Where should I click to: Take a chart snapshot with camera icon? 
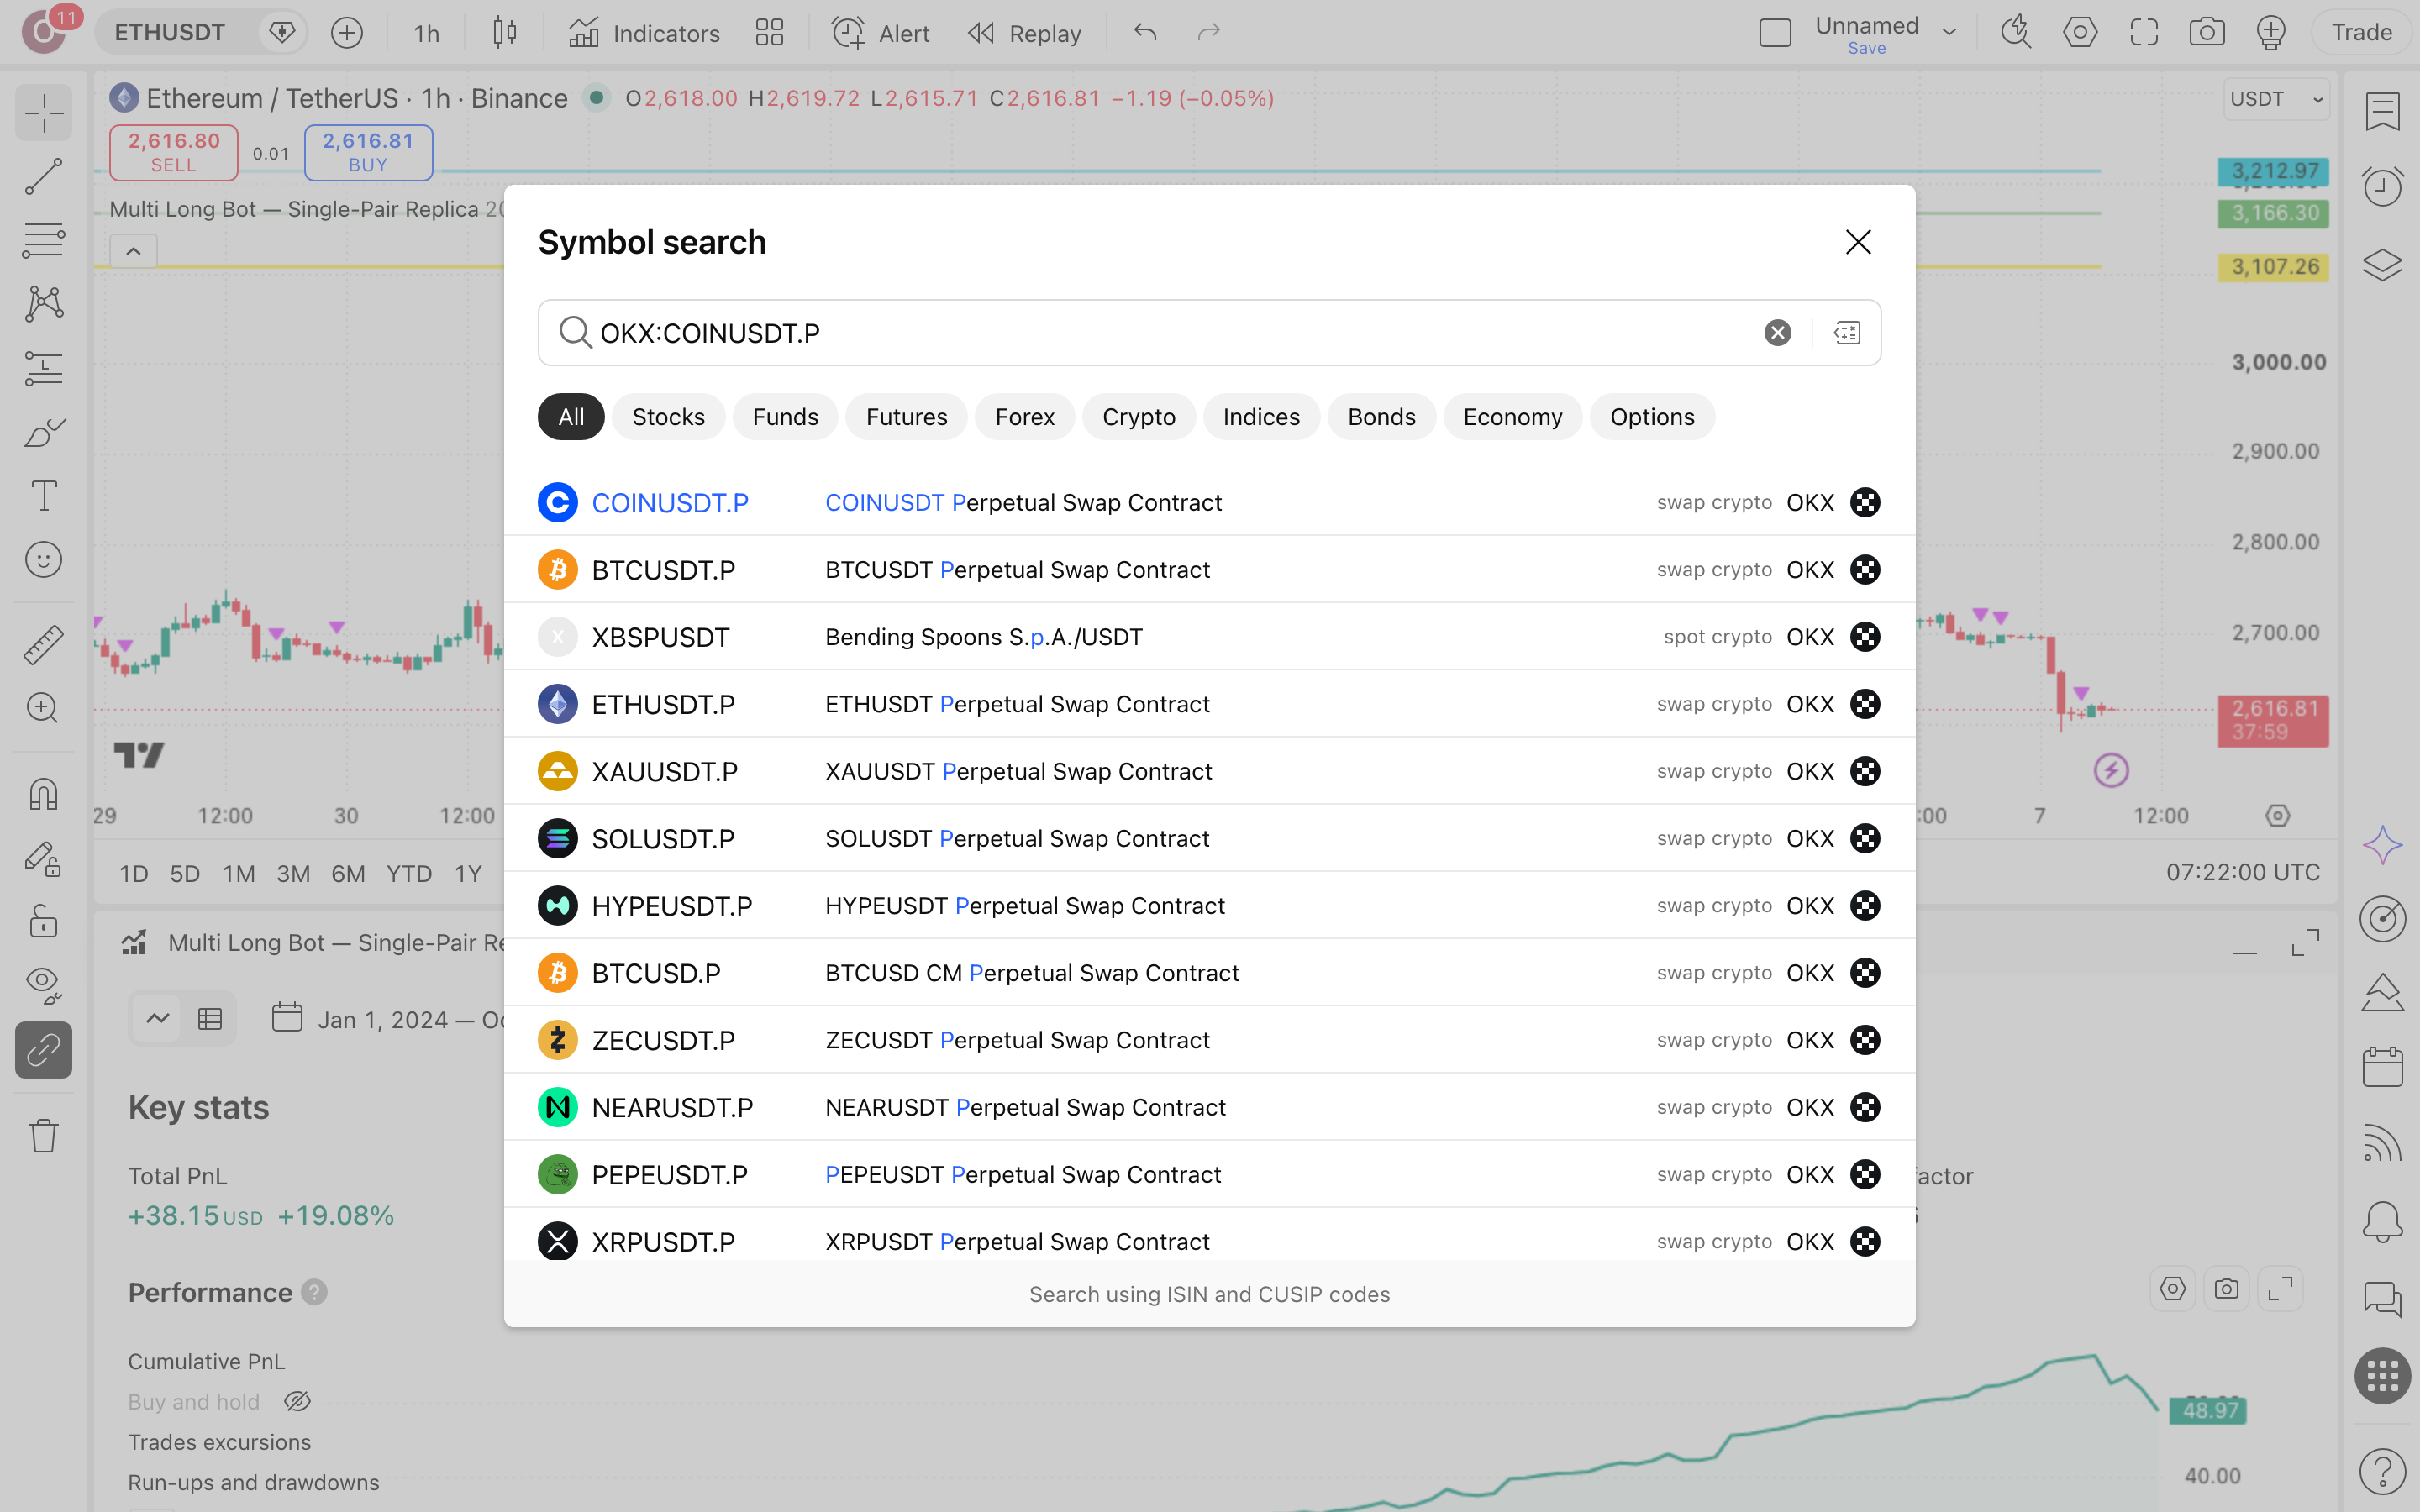click(2207, 33)
